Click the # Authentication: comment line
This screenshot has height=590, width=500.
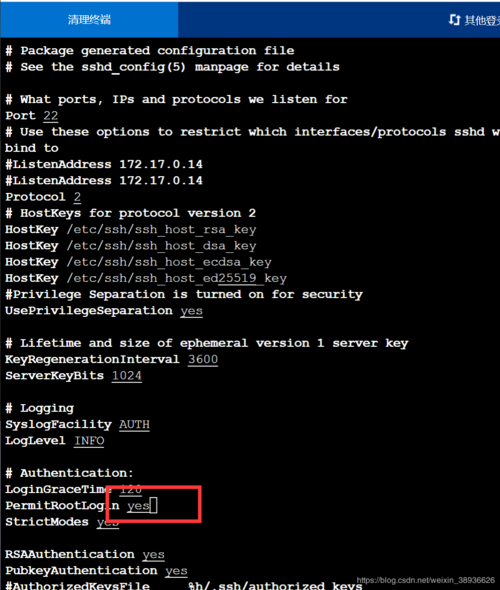[x=69, y=473]
